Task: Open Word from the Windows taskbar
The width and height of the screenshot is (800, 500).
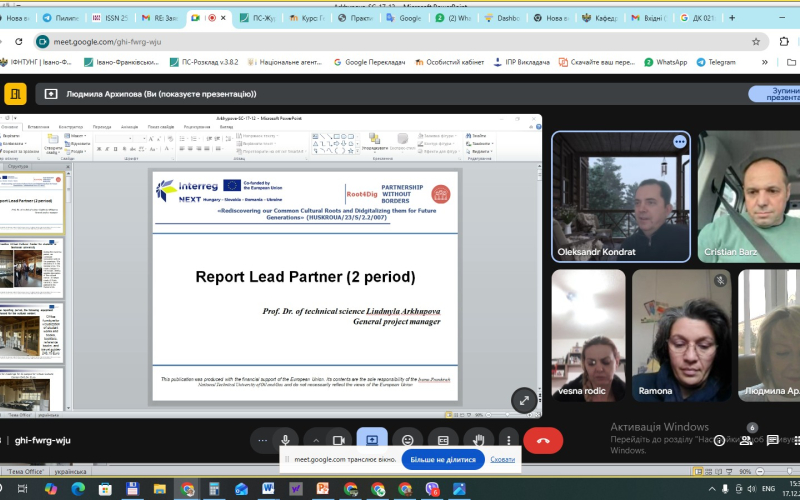Action: (268, 489)
